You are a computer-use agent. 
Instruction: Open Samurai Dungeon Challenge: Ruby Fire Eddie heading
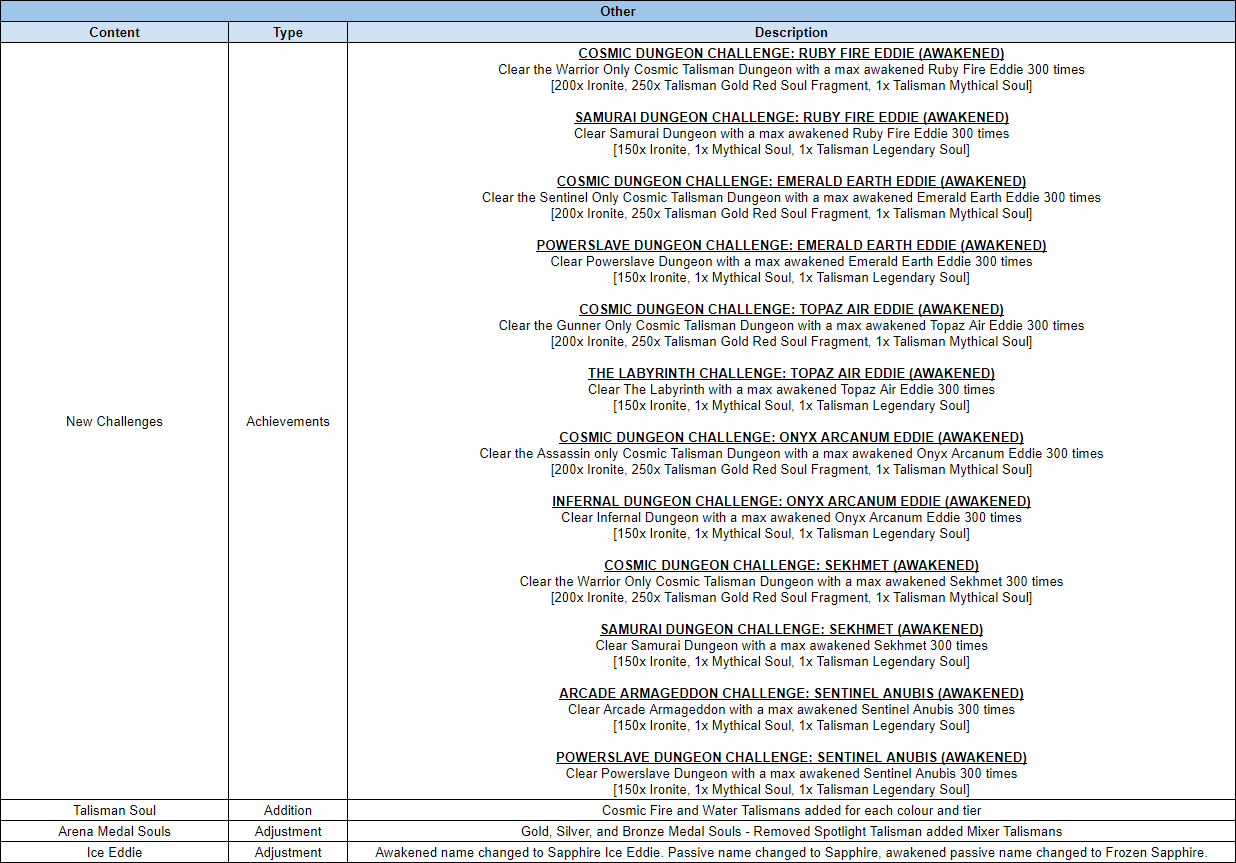[791, 117]
